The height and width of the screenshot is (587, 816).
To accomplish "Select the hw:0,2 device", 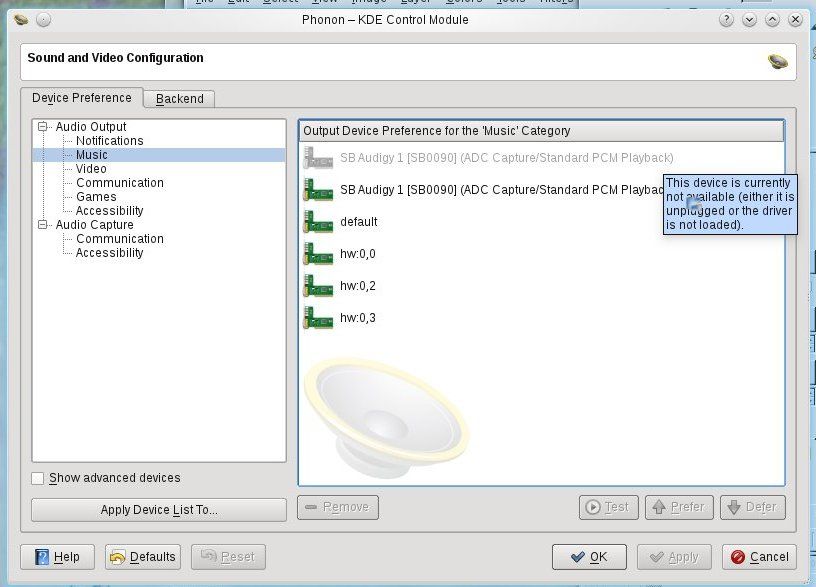I will tap(542, 286).
